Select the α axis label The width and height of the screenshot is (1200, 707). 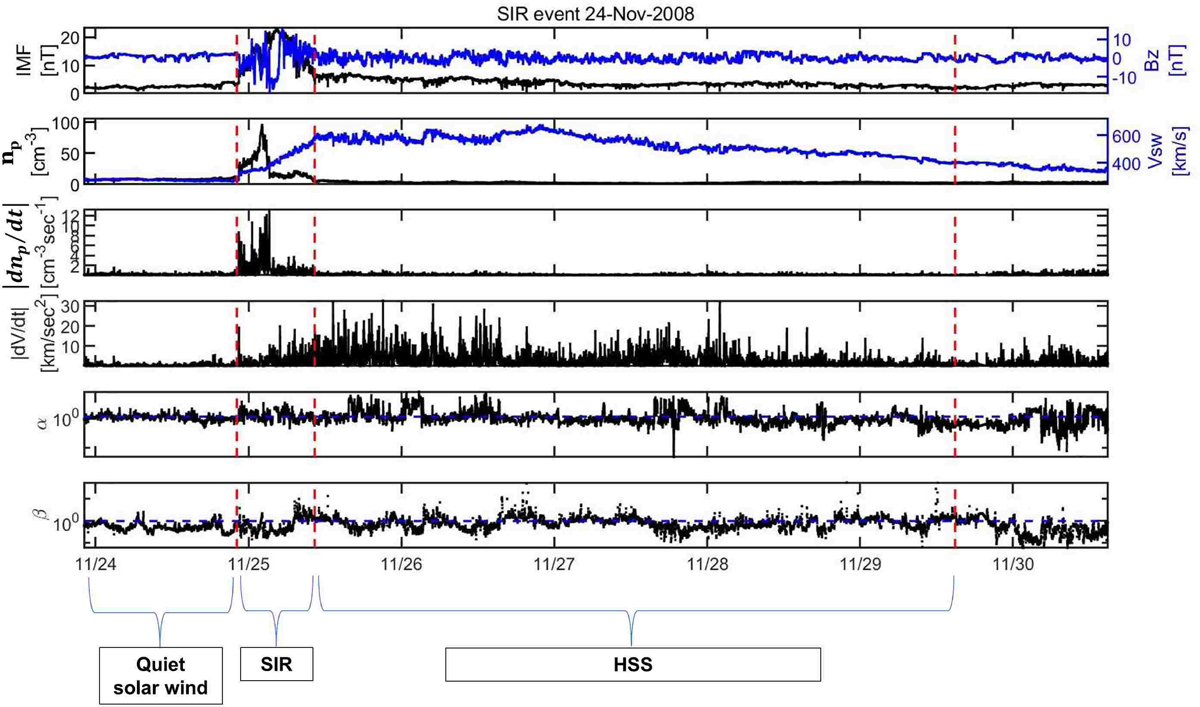(x=42, y=424)
